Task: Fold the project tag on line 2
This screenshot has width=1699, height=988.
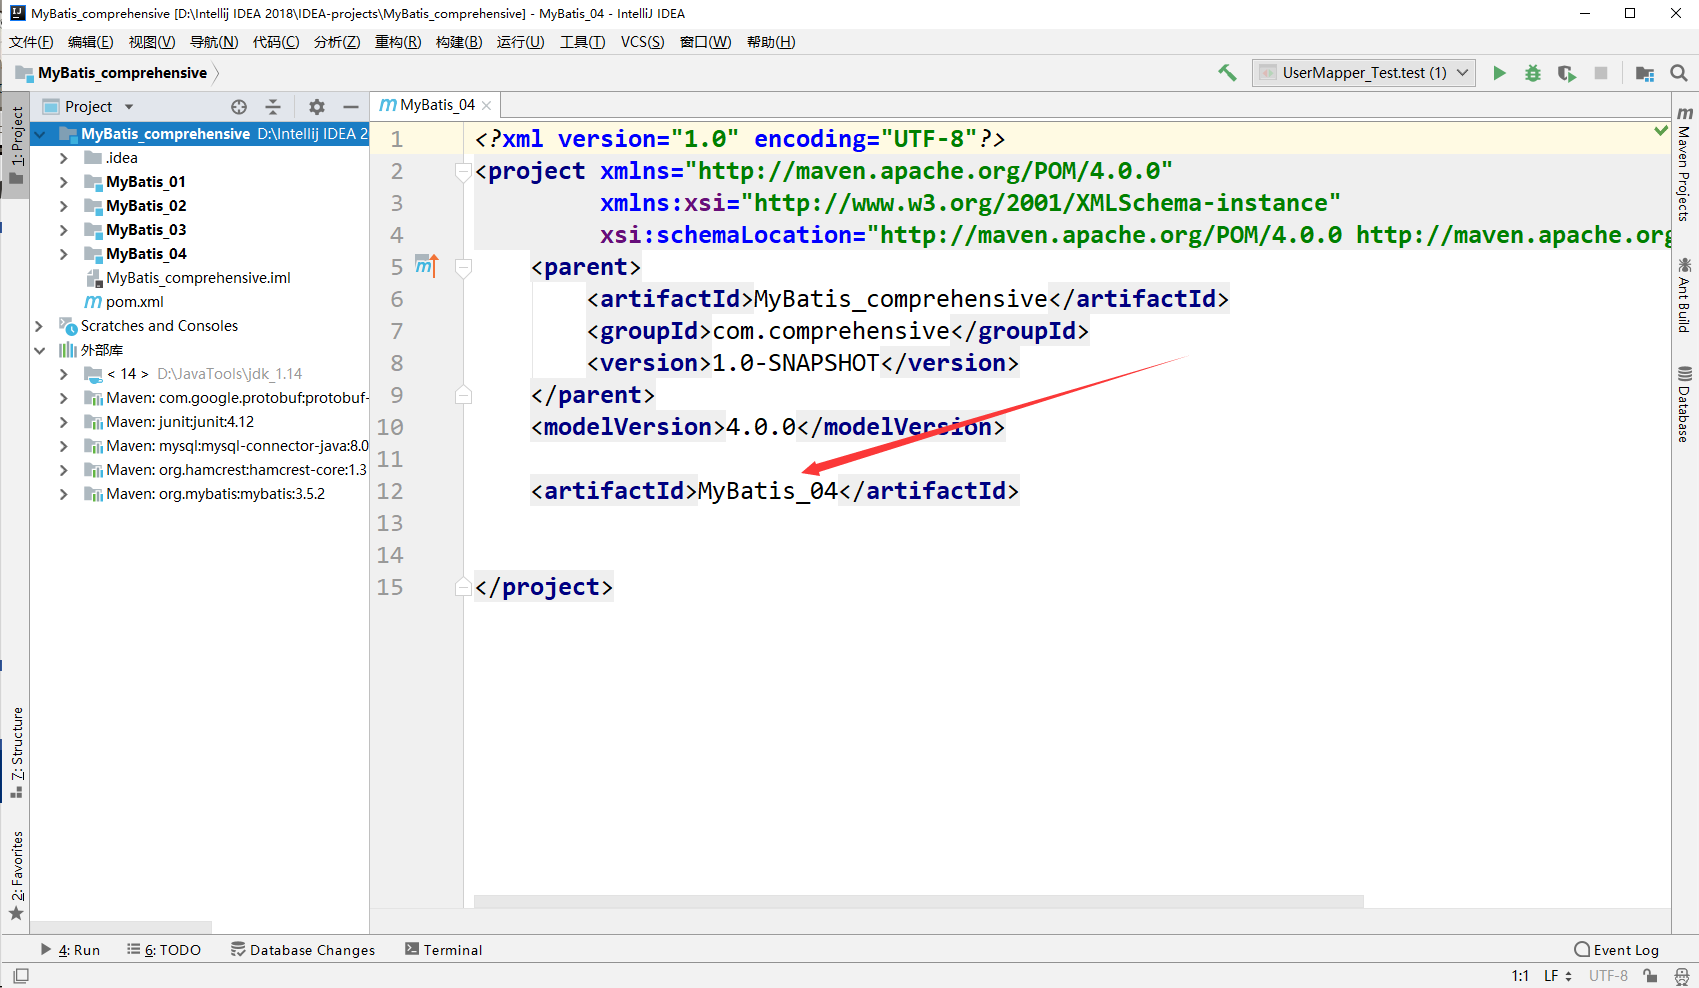Action: tap(463, 171)
